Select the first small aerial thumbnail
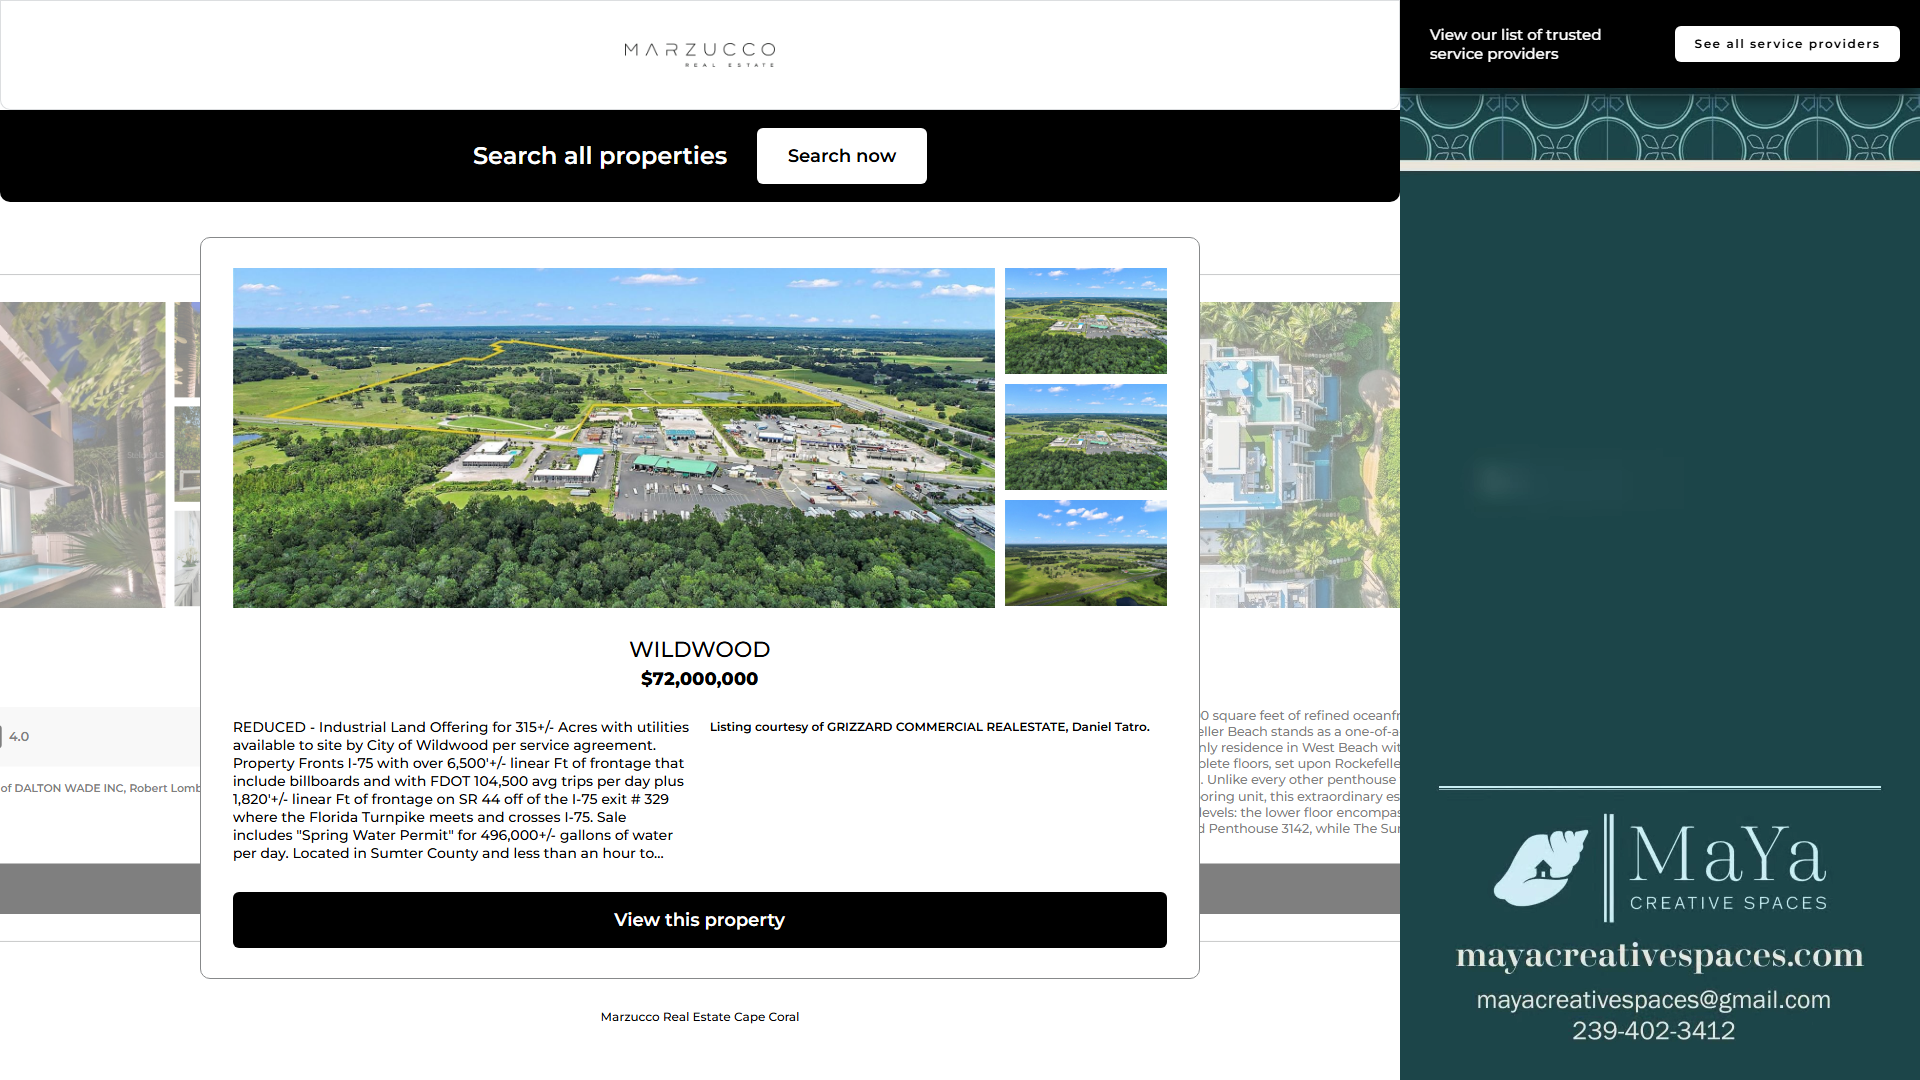 [x=1085, y=321]
